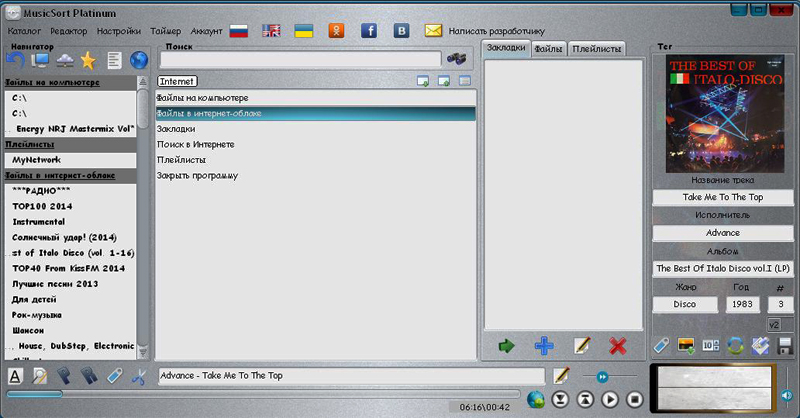
Task: Open the Odnoklassniki social icon
Action: [x=336, y=31]
